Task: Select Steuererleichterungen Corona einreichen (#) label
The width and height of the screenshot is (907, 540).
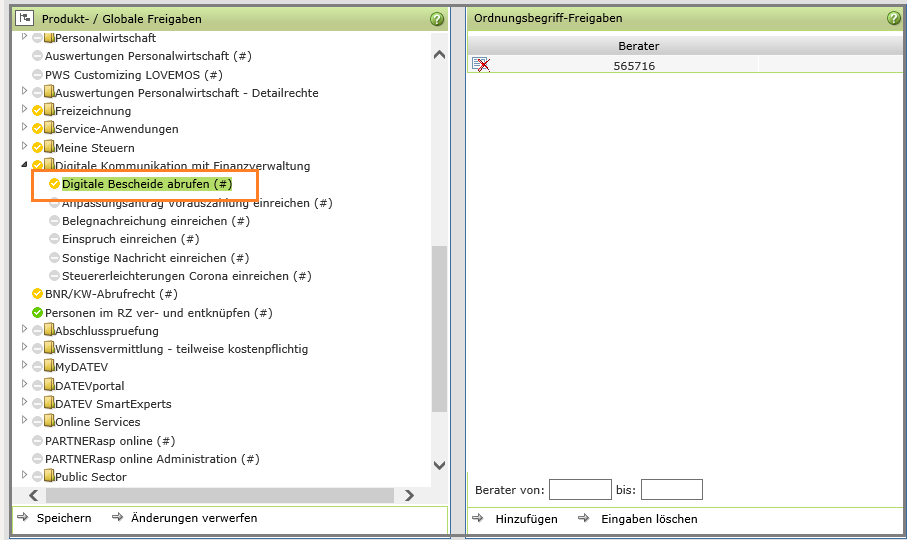Action: [x=187, y=276]
